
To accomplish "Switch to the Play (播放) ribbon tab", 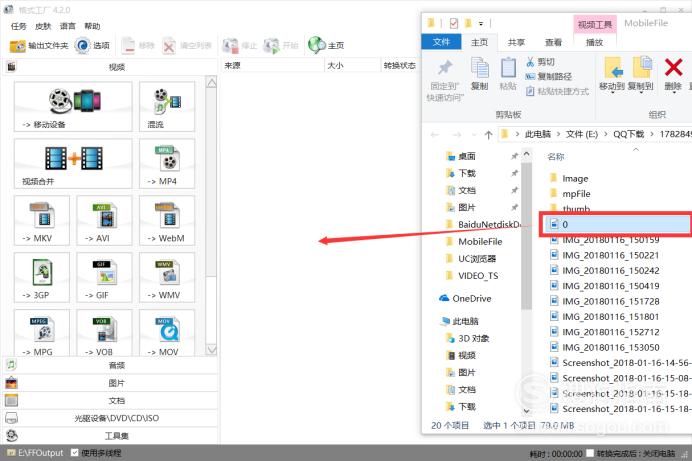I will click(594, 42).
